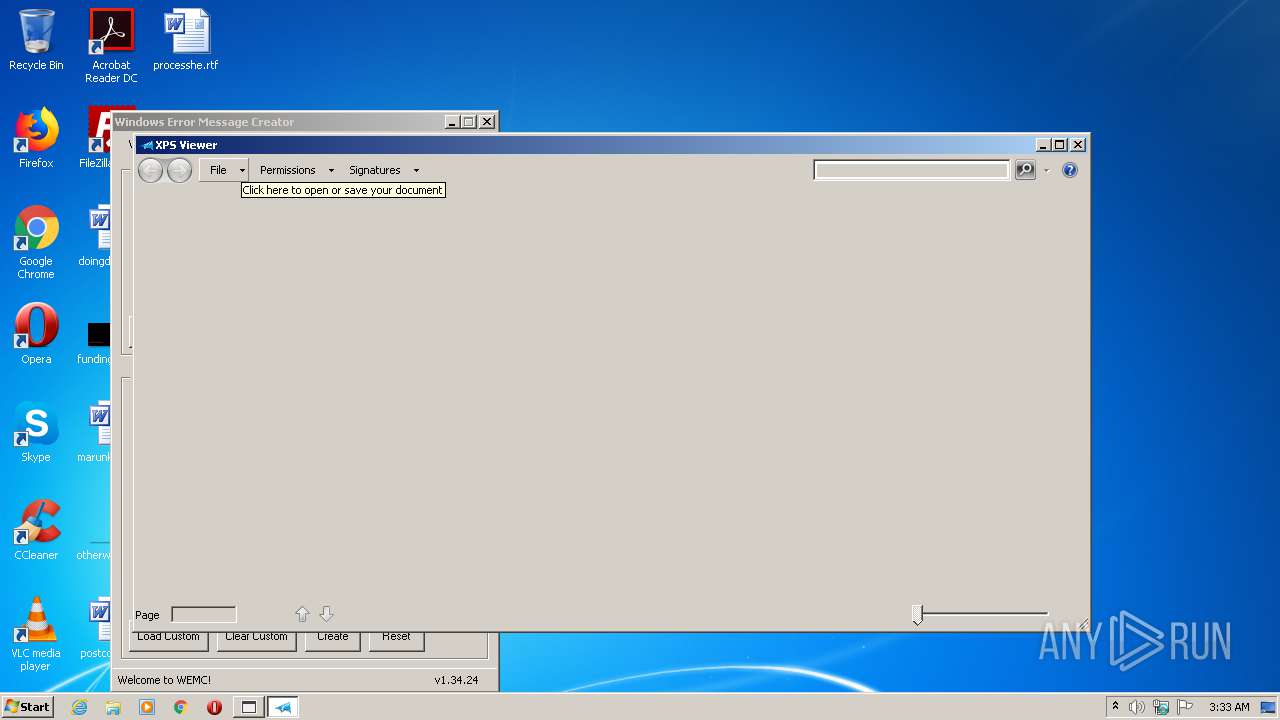Click the magnifier search button

(1025, 170)
